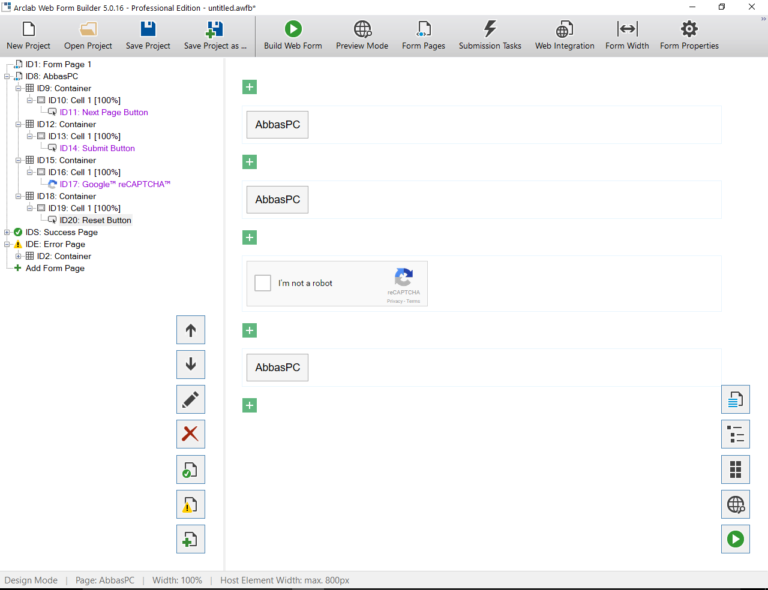Screen dimensions: 768x590
Task: Click green plus between first two AbbasPC buttons
Action: click(x=249, y=162)
